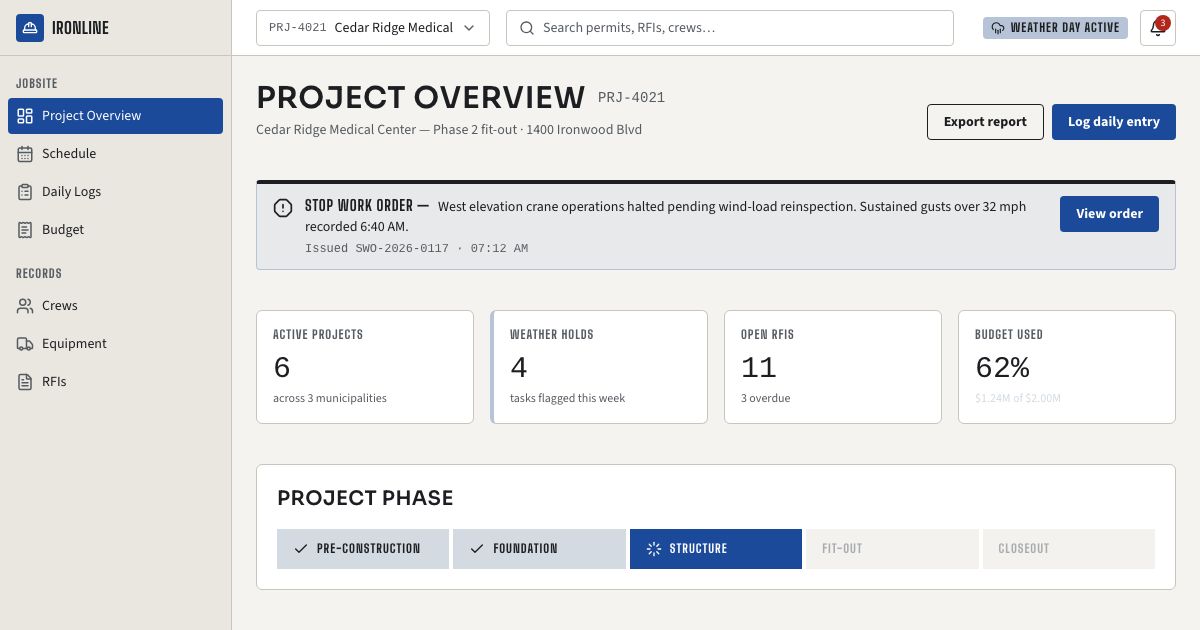Click the PRJ-4021 code beside the title
This screenshot has height=630, width=1200.
click(631, 97)
